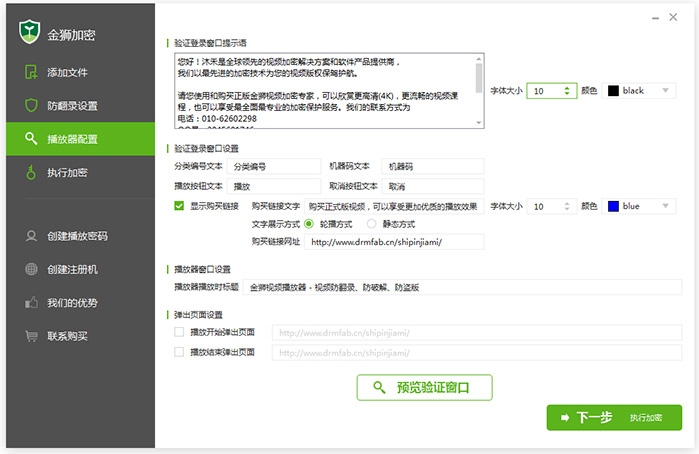Click the 播放器播放时标题 input field

(x=462, y=287)
